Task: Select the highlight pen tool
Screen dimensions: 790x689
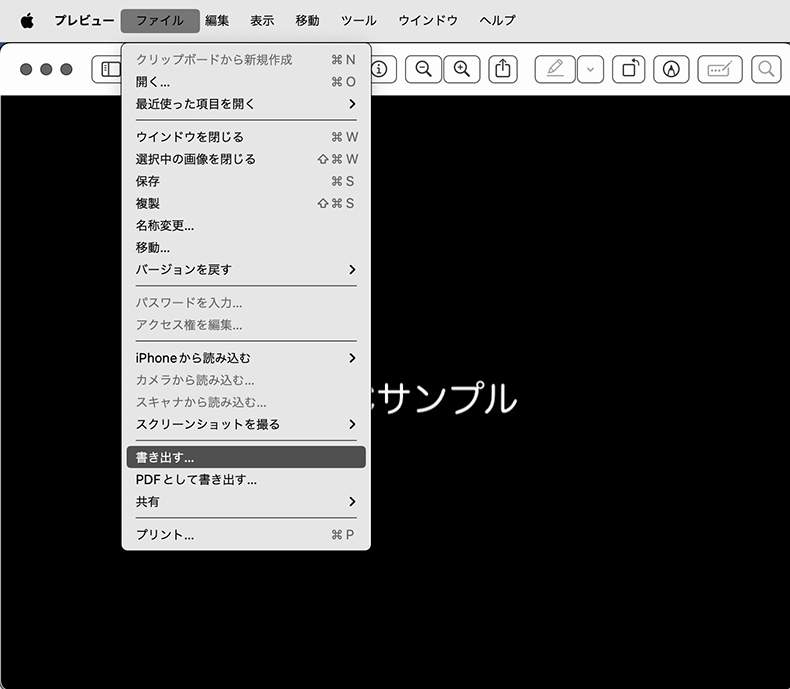Action: 555,69
